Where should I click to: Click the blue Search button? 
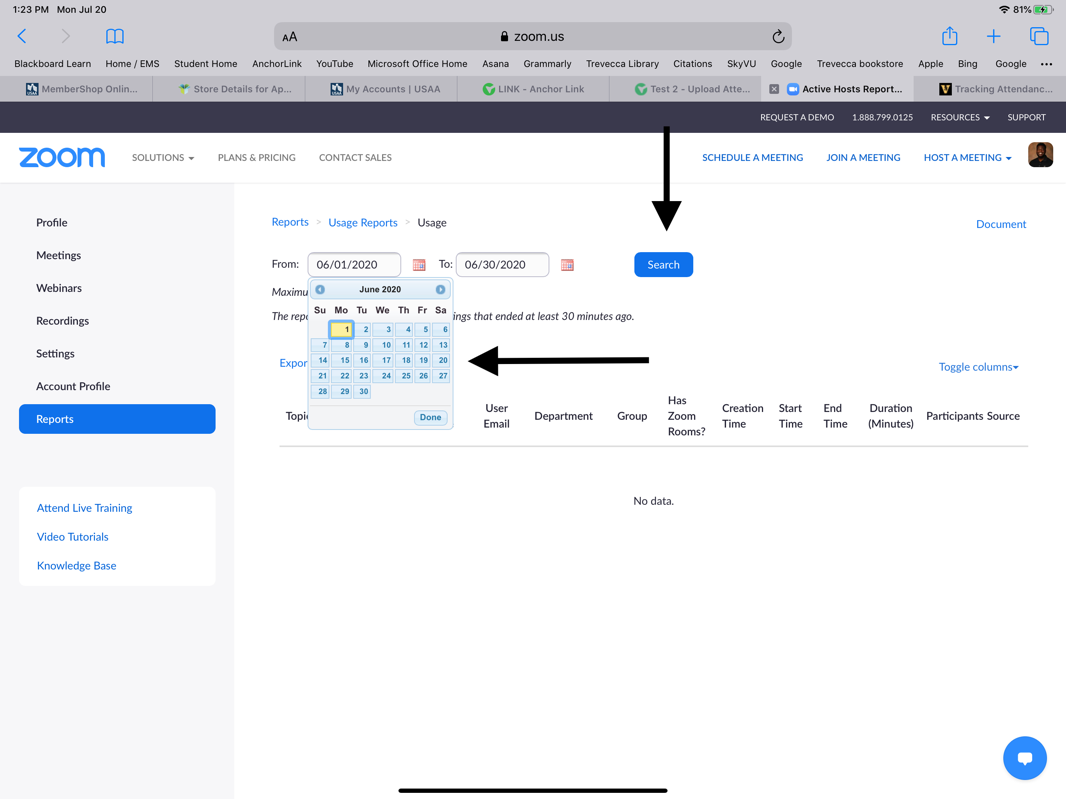tap(663, 265)
